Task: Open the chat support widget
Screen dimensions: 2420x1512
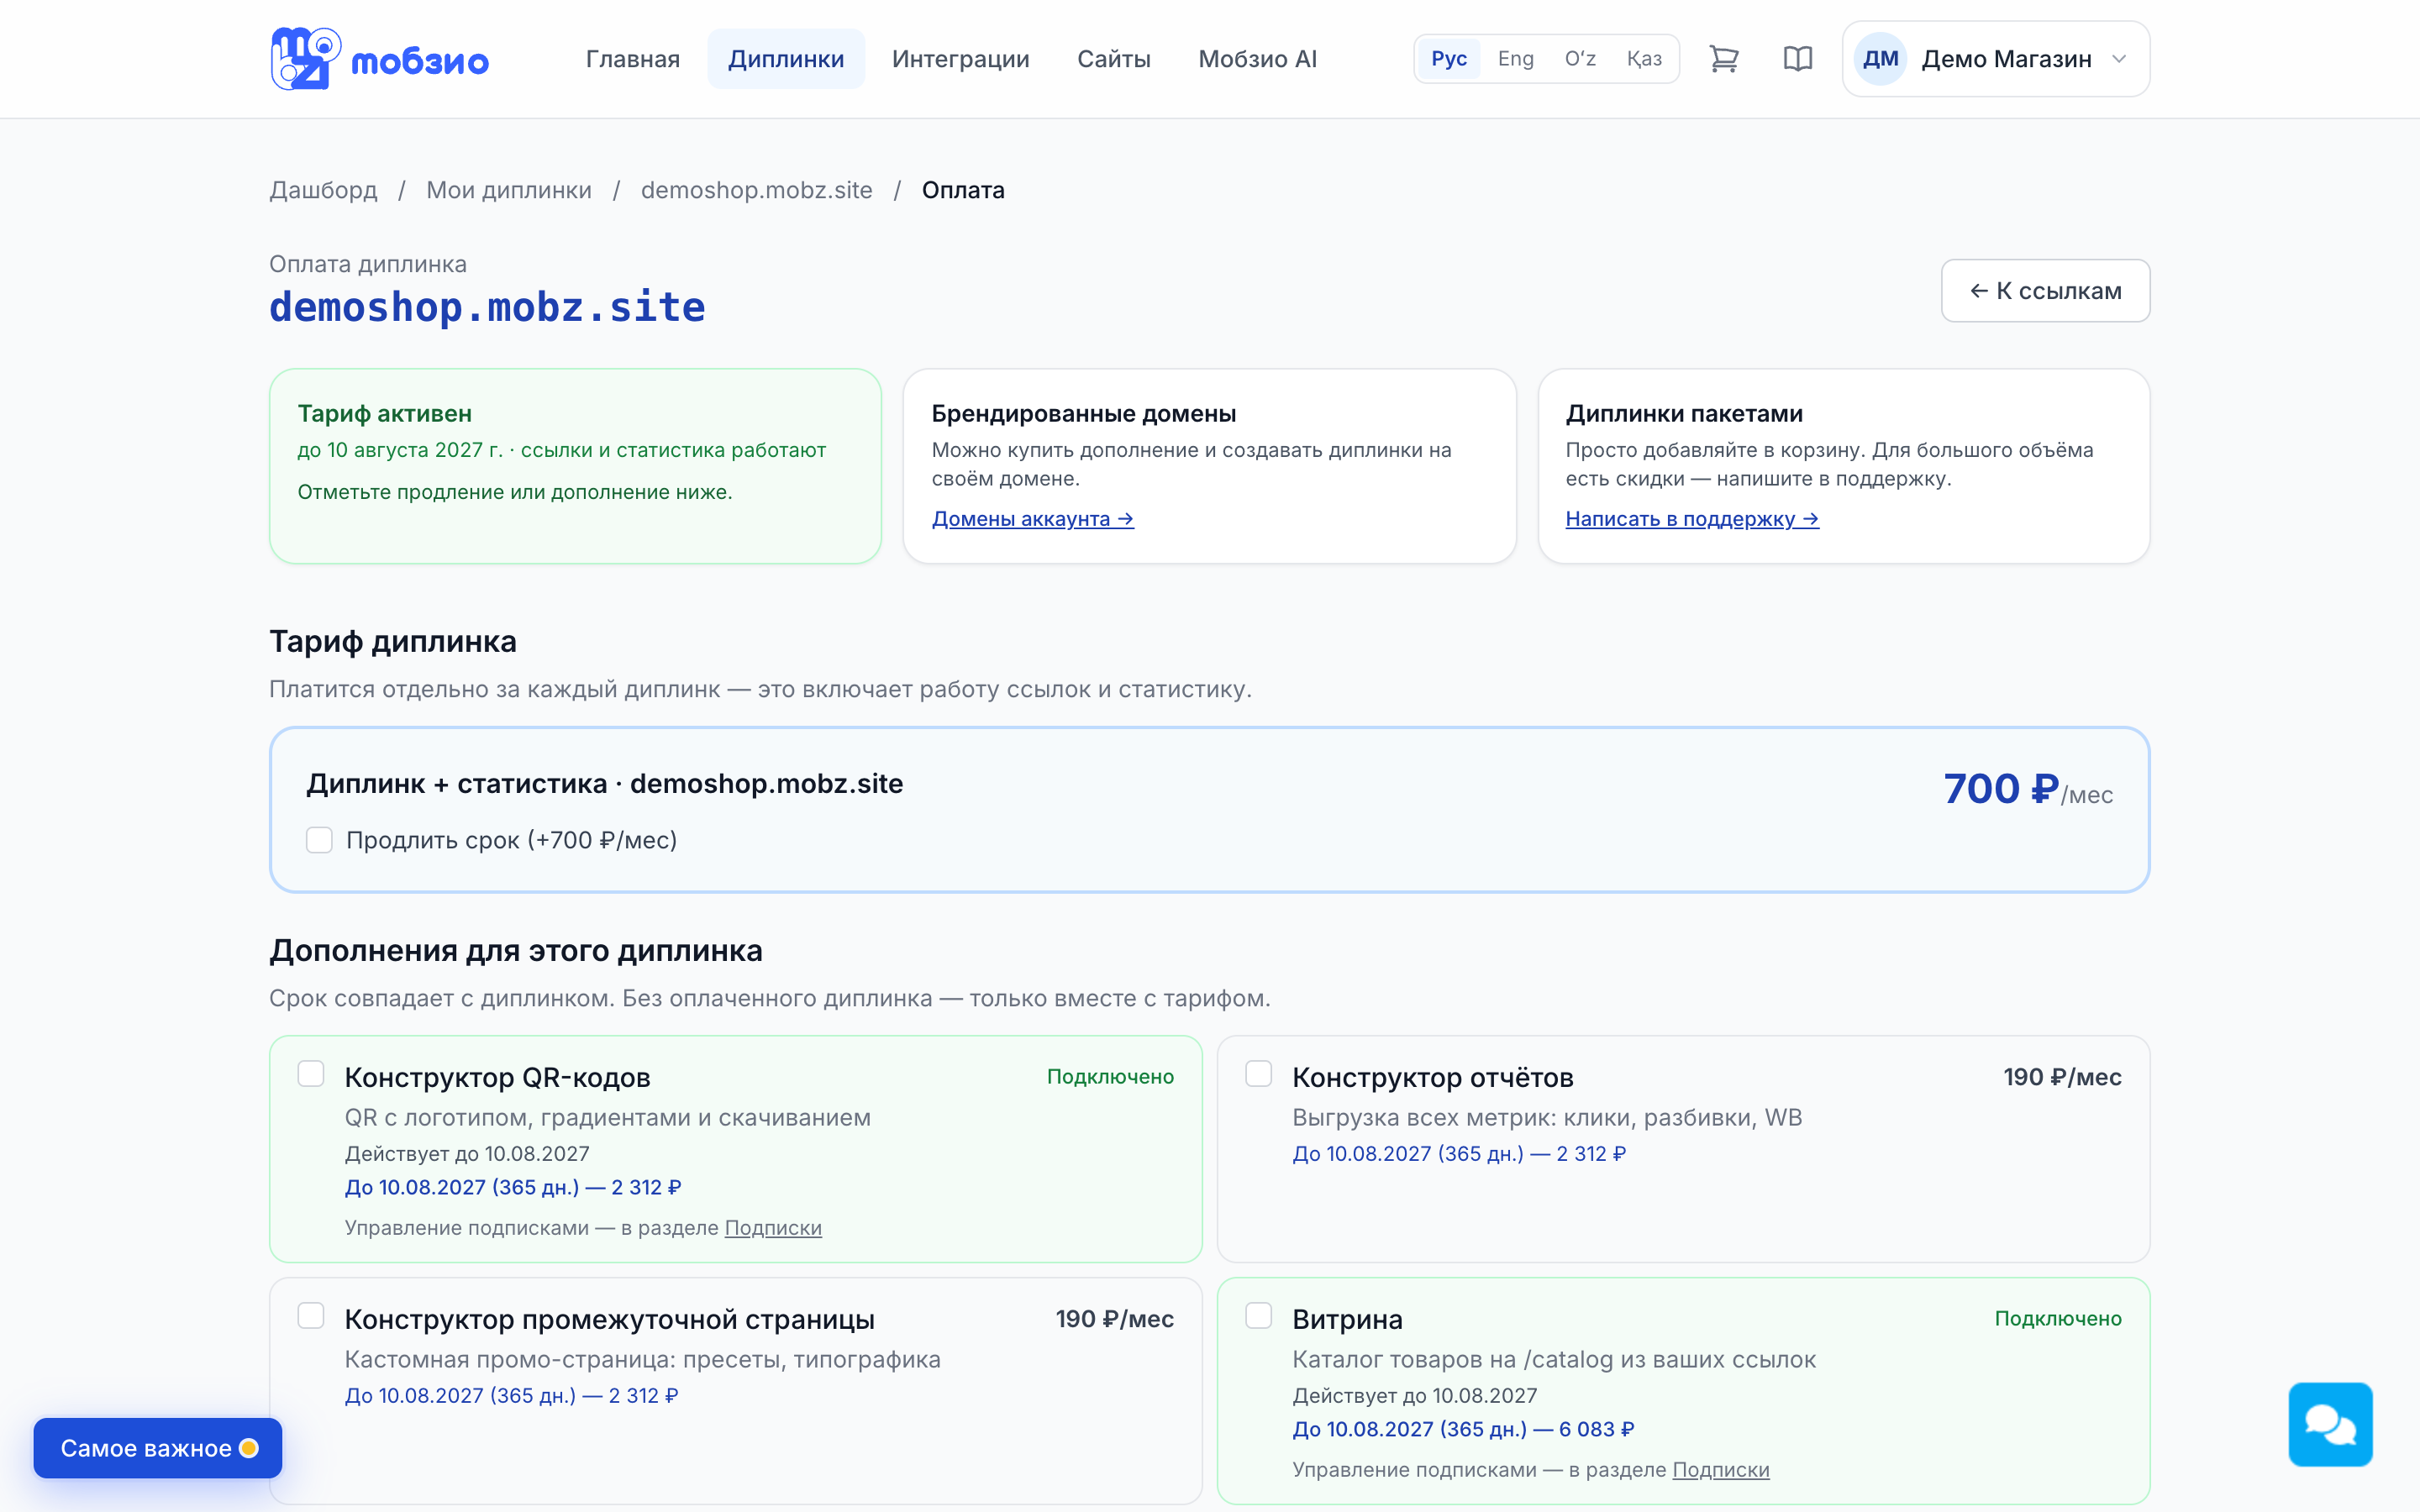Action: click(2330, 1424)
